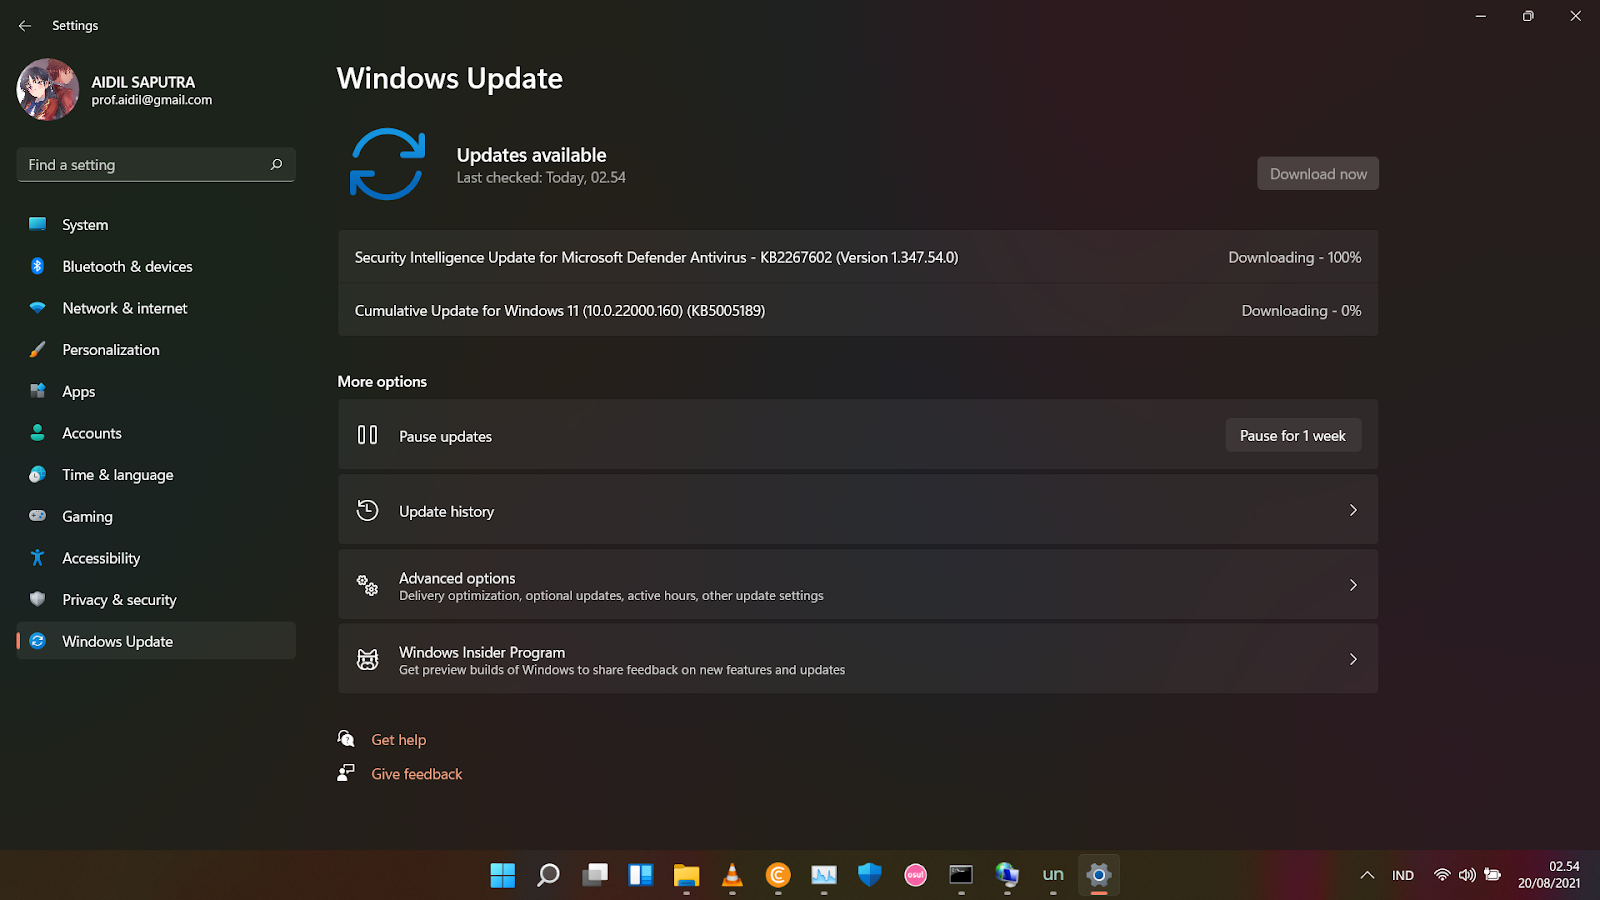This screenshot has height=900, width=1600.
Task: Click the Windows Insider Program cat icon
Action: (x=368, y=659)
